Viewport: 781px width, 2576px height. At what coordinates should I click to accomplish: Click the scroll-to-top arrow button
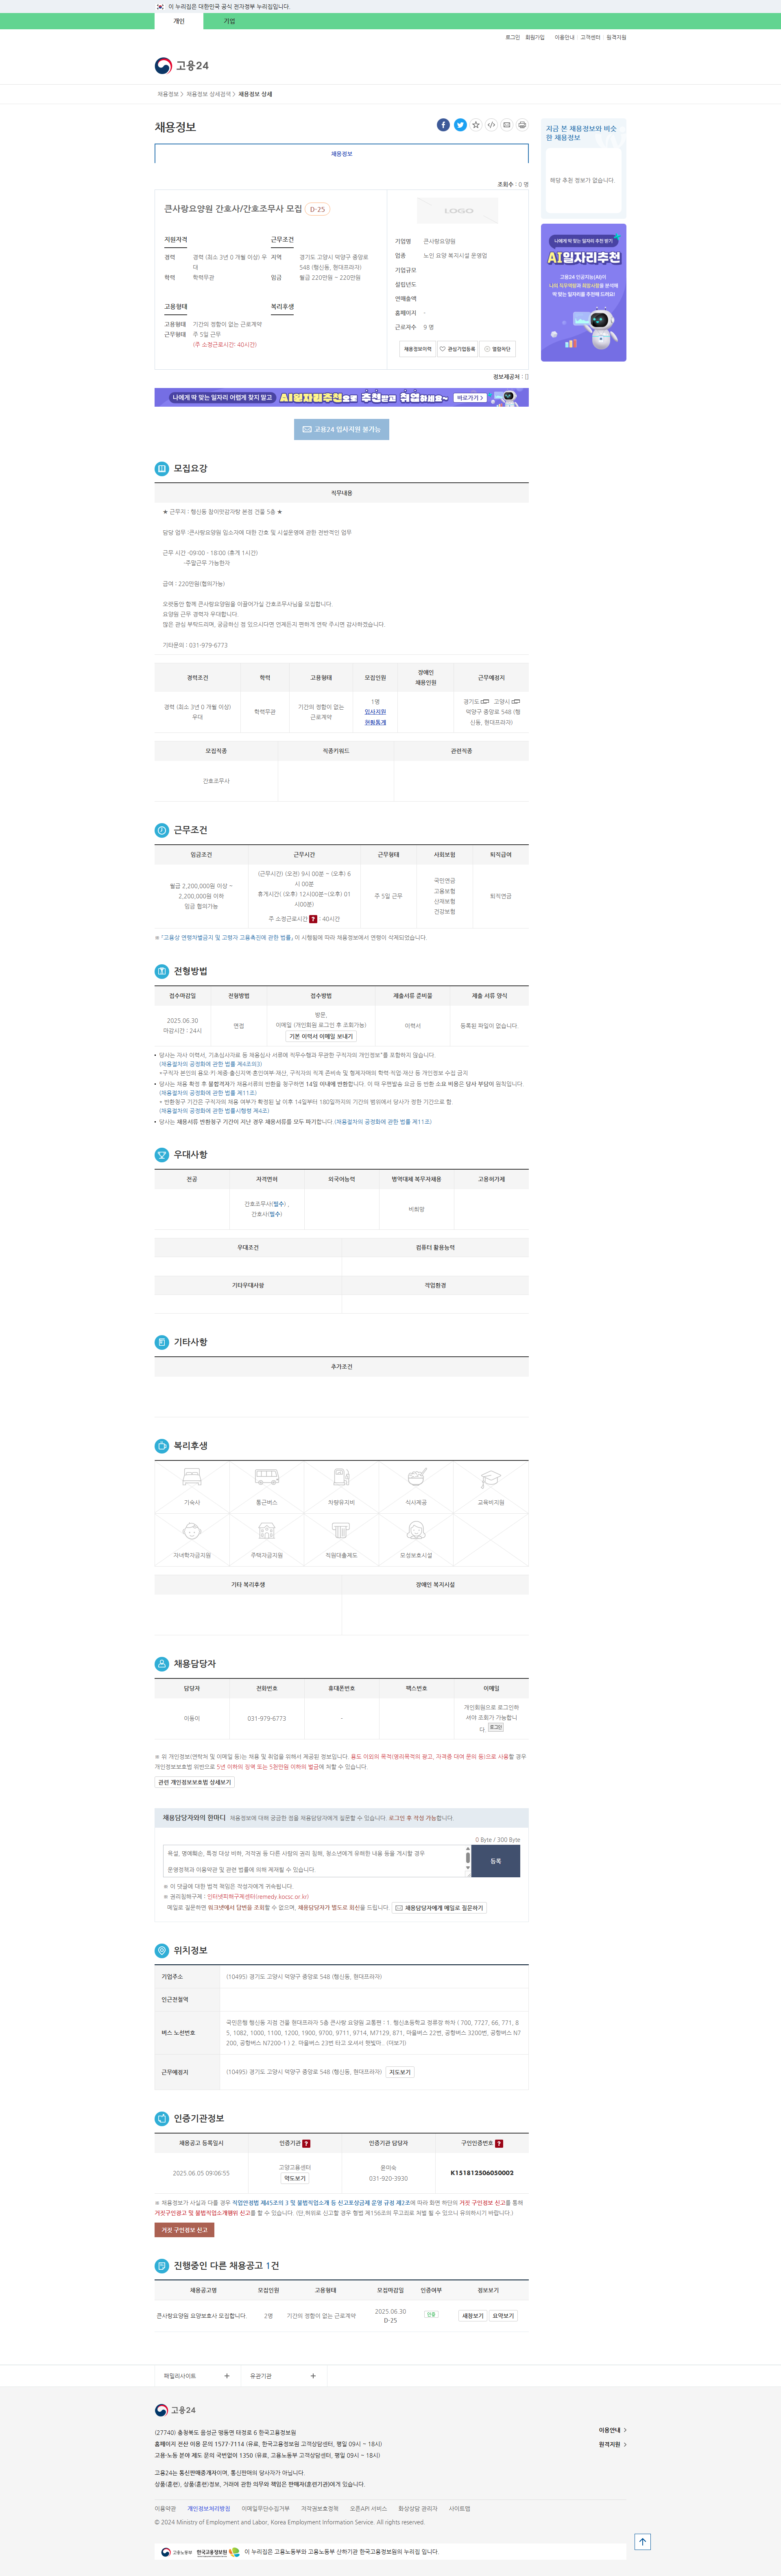643,2541
